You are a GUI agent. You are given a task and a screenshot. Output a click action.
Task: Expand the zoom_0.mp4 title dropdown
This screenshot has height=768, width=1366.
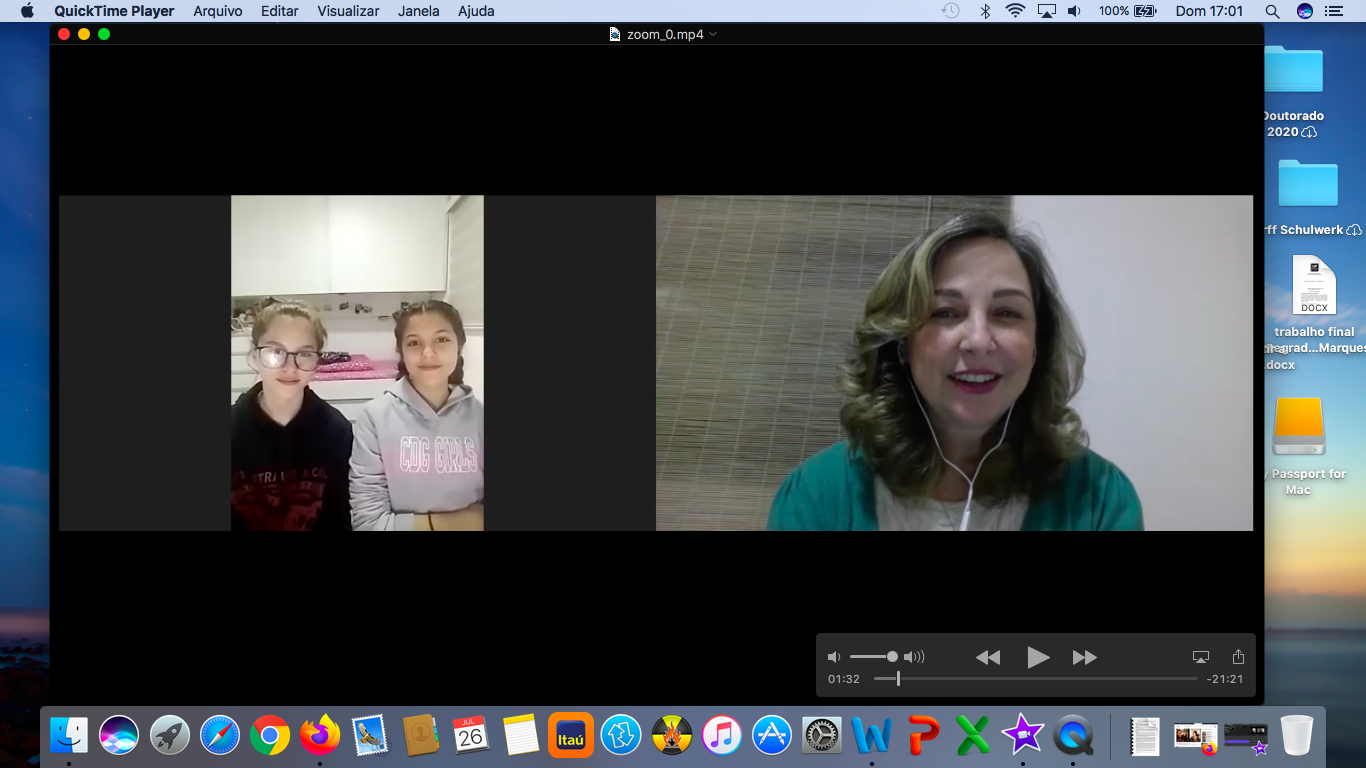[x=713, y=34]
